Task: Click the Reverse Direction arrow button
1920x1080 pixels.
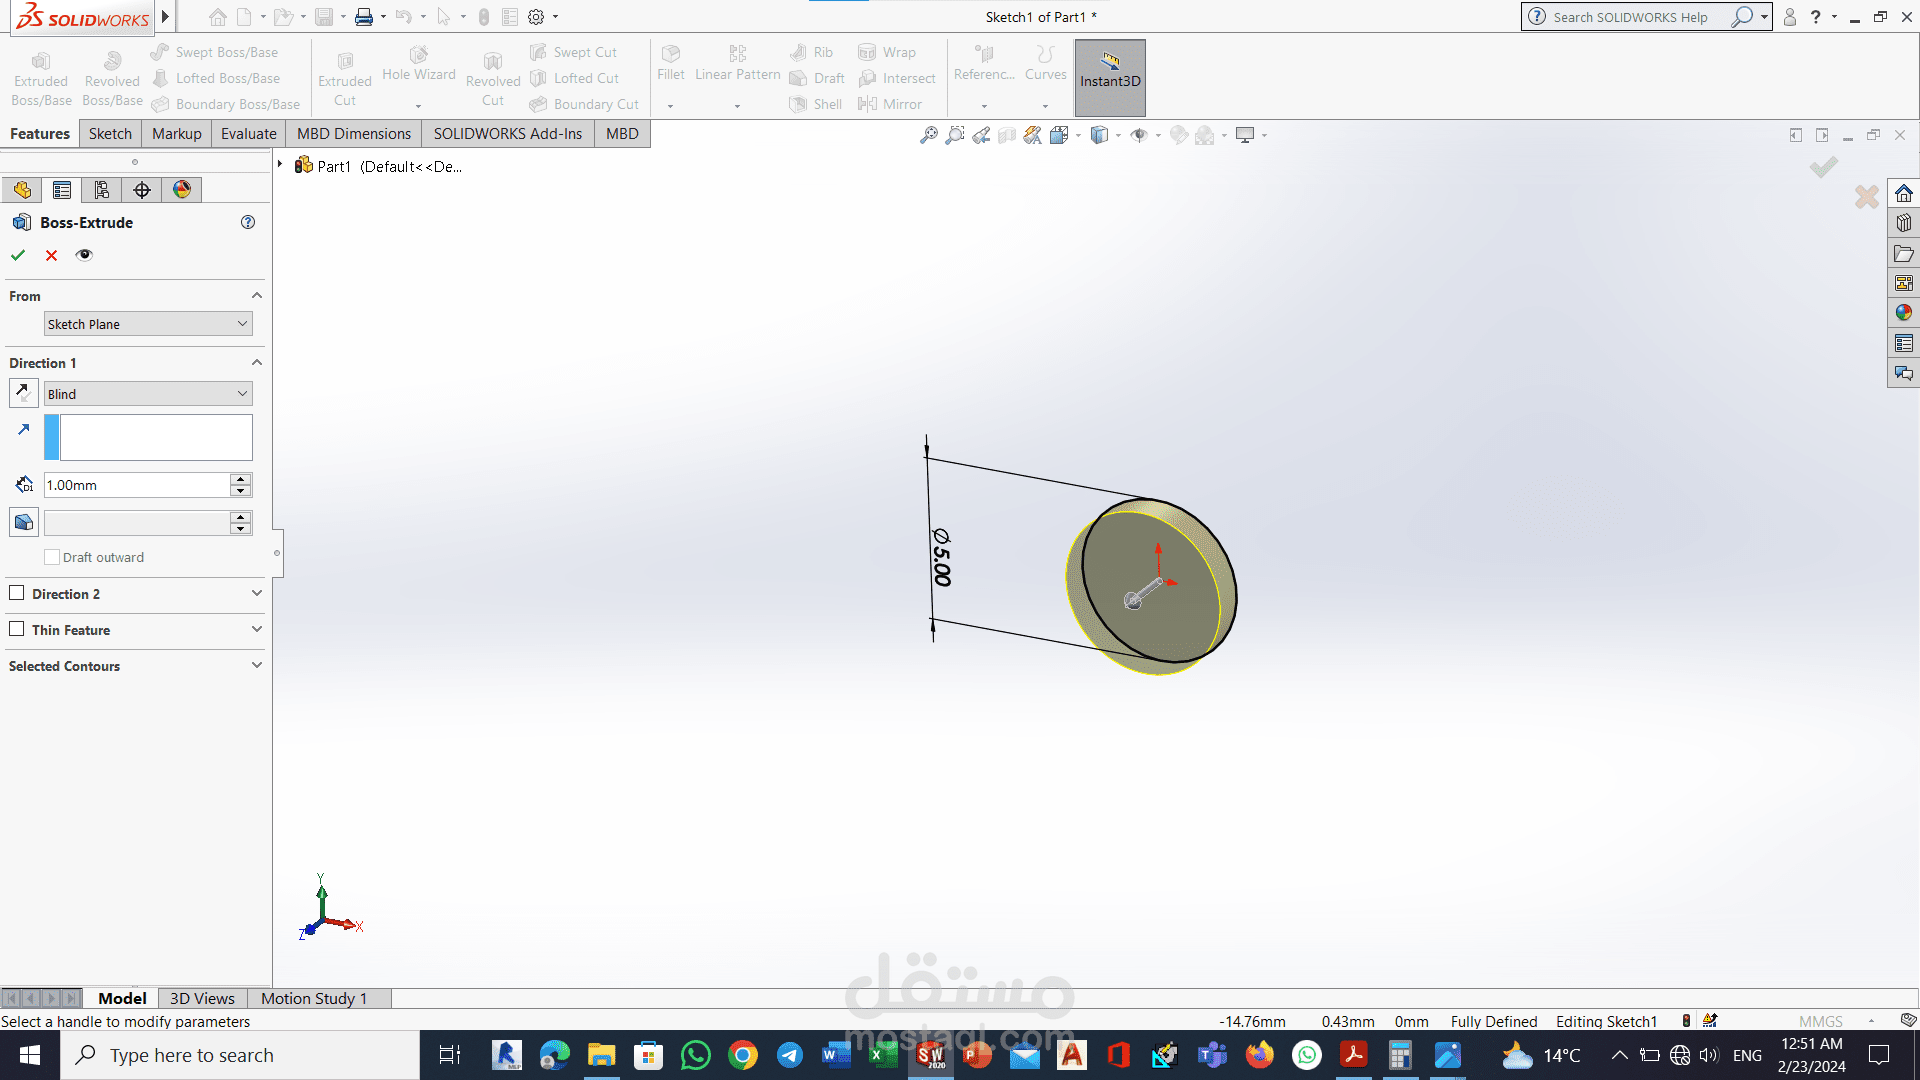Action: tap(23, 393)
